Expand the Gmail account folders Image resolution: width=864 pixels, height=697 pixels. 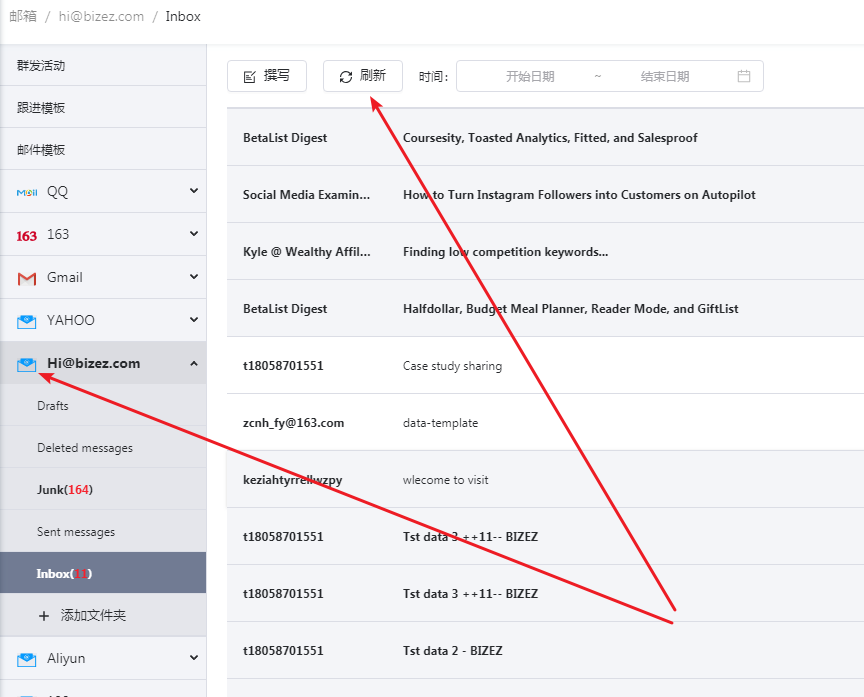[194, 277]
